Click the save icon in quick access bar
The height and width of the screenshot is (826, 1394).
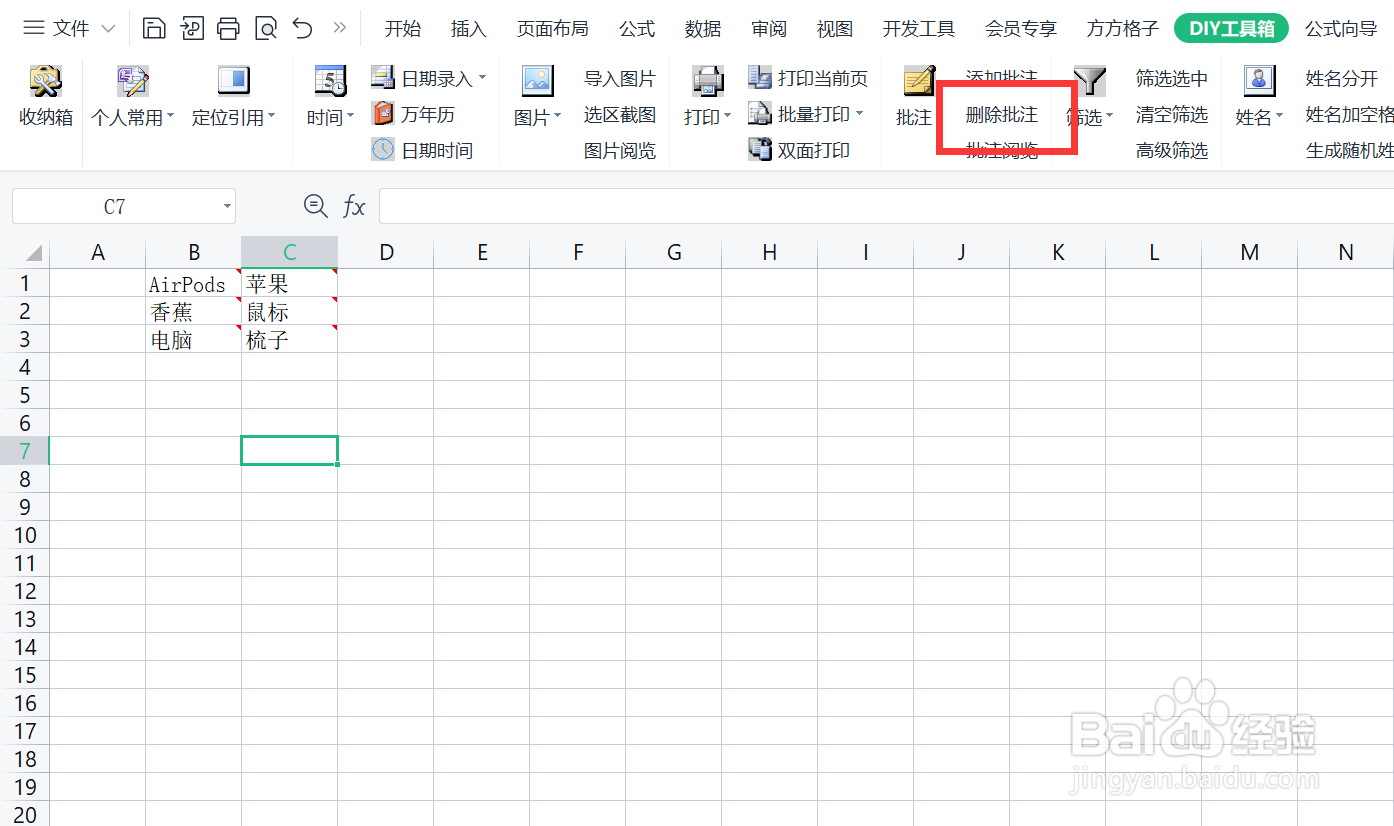tap(154, 28)
